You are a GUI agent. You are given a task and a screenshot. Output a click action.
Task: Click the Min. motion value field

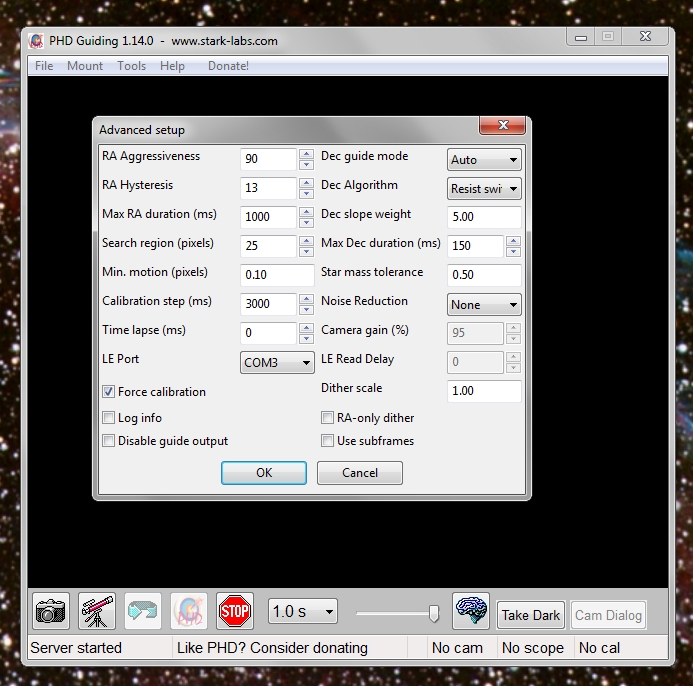tap(277, 275)
